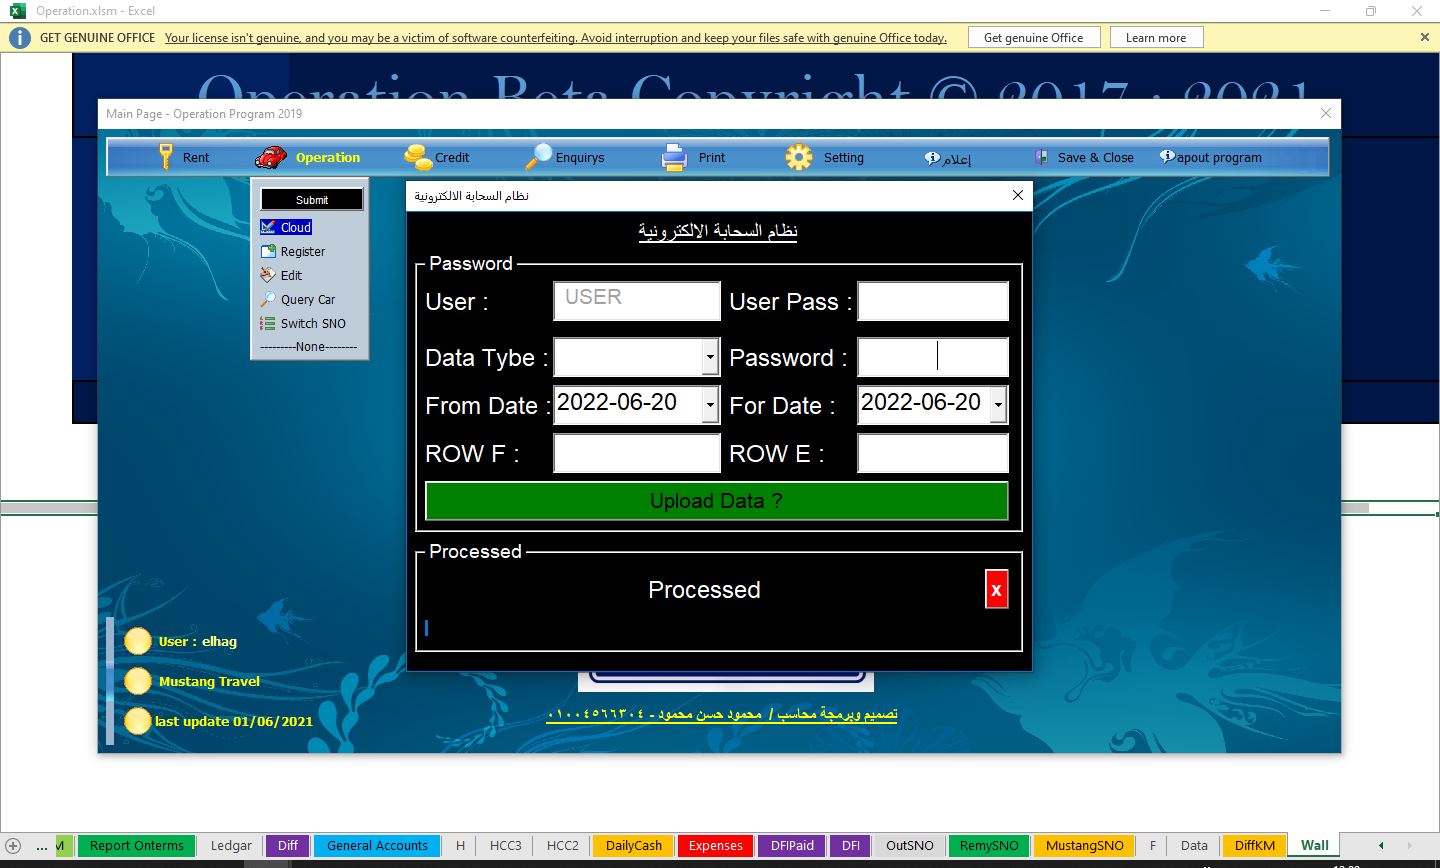Choose Query Car from the side menu

307,300
